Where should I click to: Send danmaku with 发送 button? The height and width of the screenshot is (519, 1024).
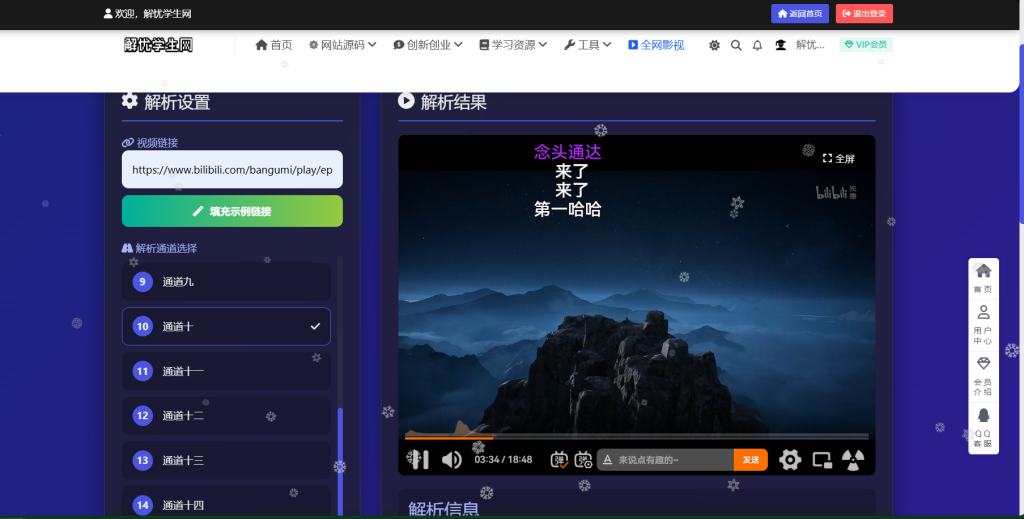click(750, 460)
